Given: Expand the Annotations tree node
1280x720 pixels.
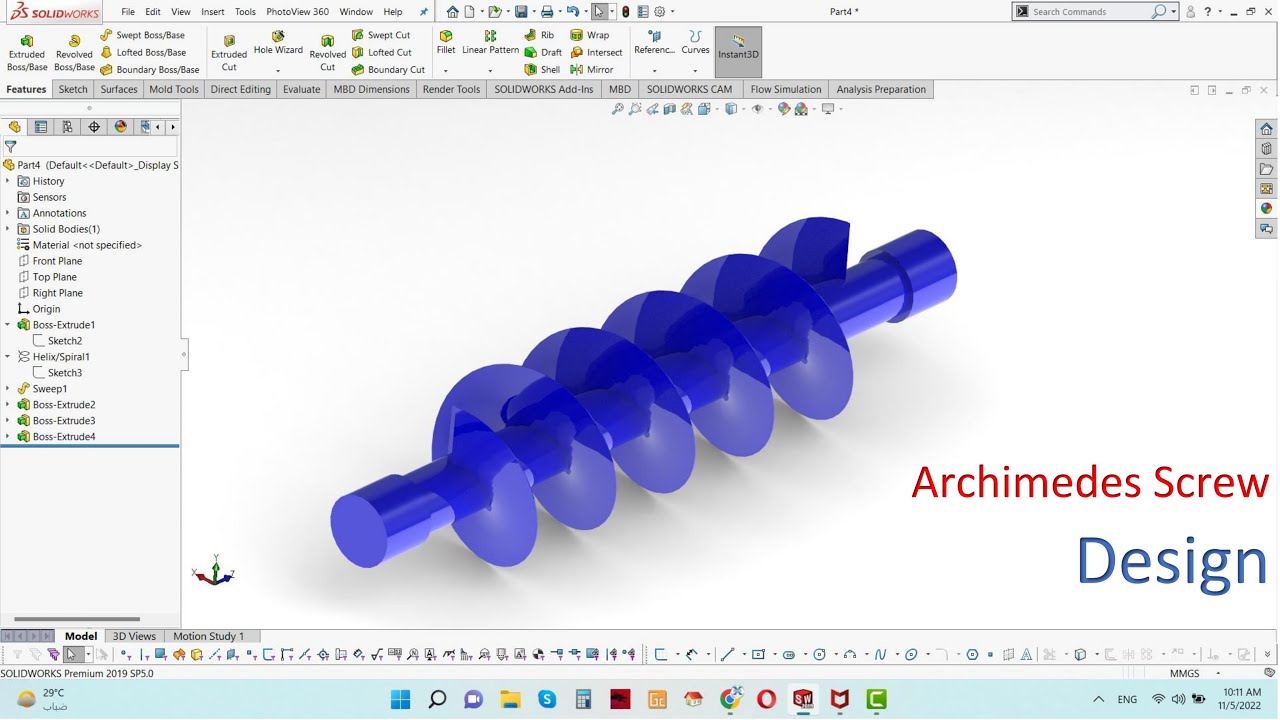Looking at the screenshot, I should (x=8, y=213).
